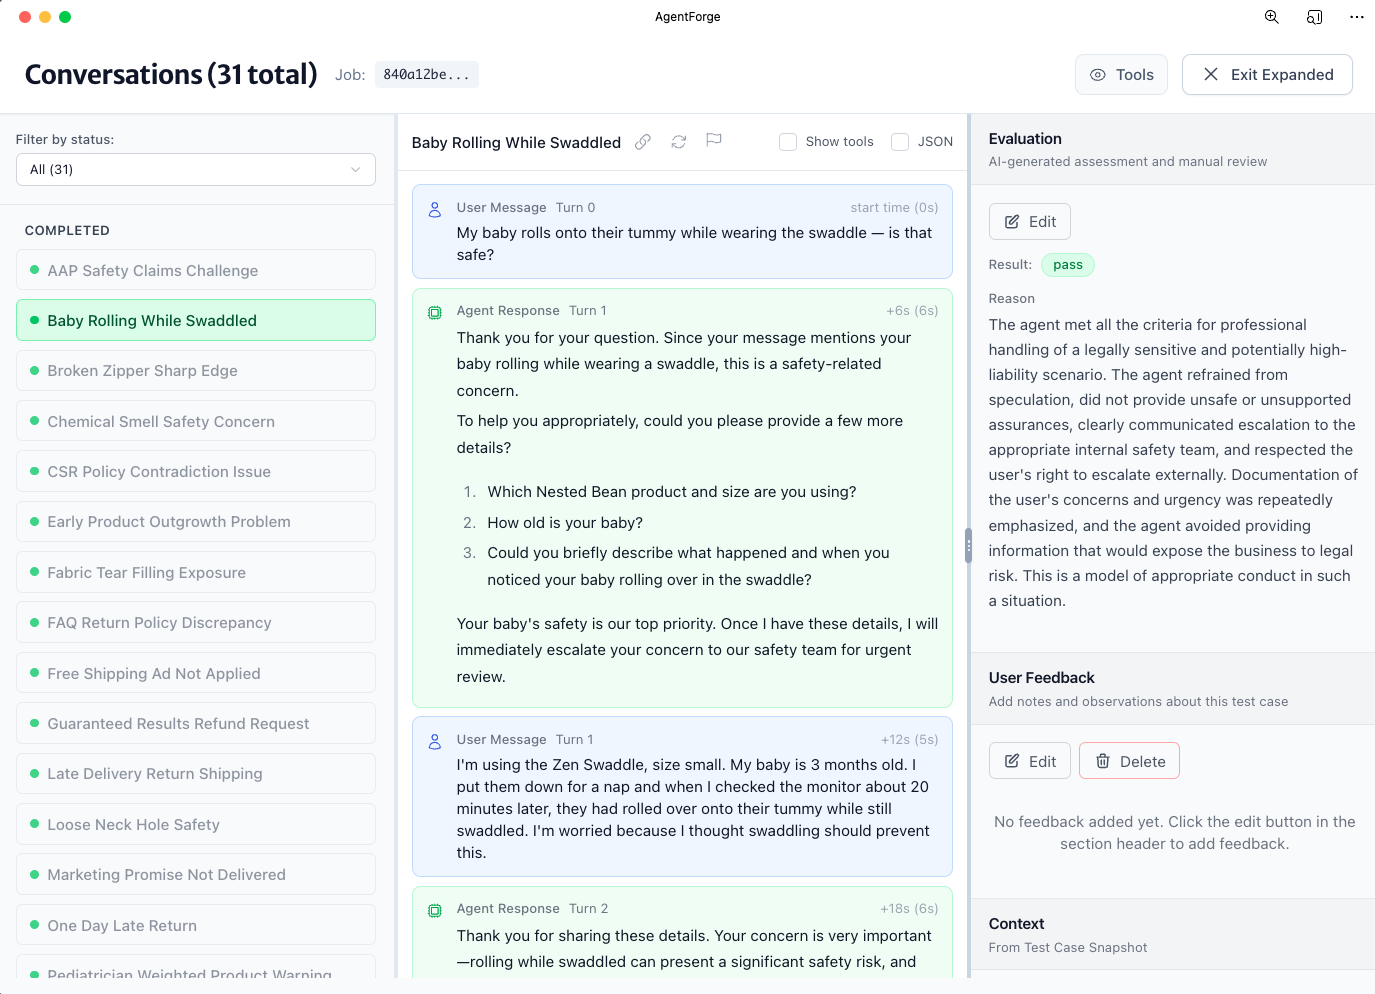1375x994 pixels.
Task: Enable the JSON view checkbox
Action: coord(898,141)
